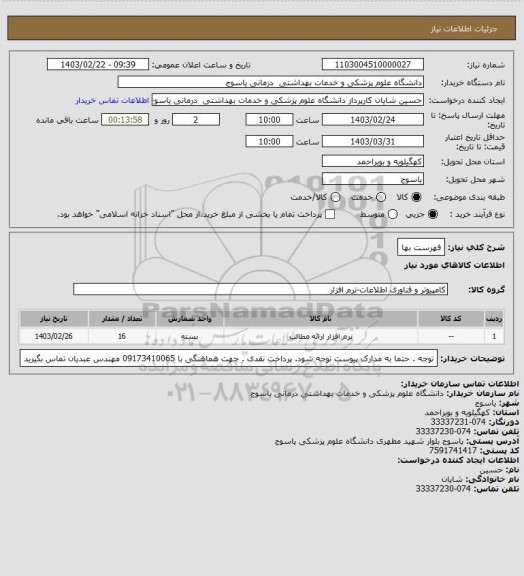Click the postal address text of Yasuj university

click(369, 441)
